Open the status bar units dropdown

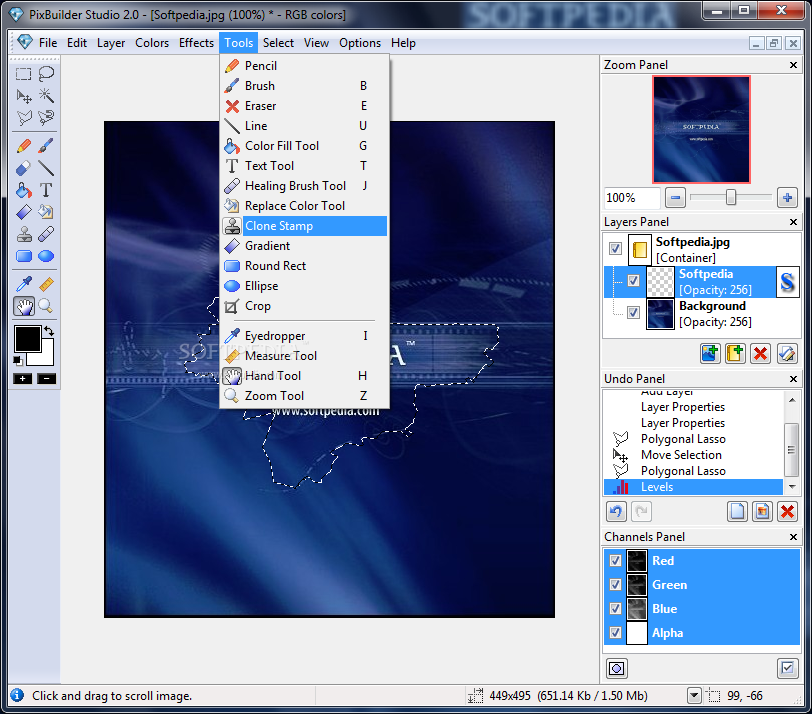pos(694,695)
